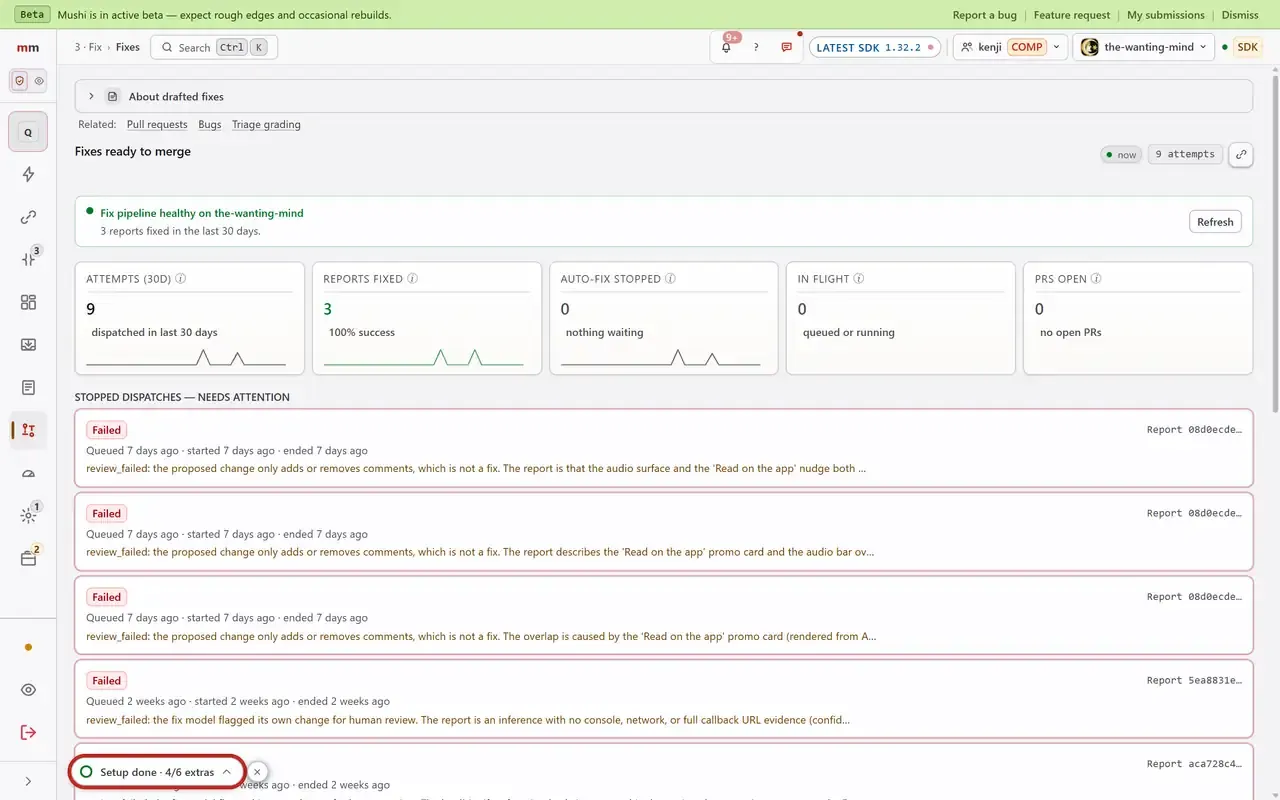Click the 9 attempts badge
1280x800 pixels.
pos(1185,154)
